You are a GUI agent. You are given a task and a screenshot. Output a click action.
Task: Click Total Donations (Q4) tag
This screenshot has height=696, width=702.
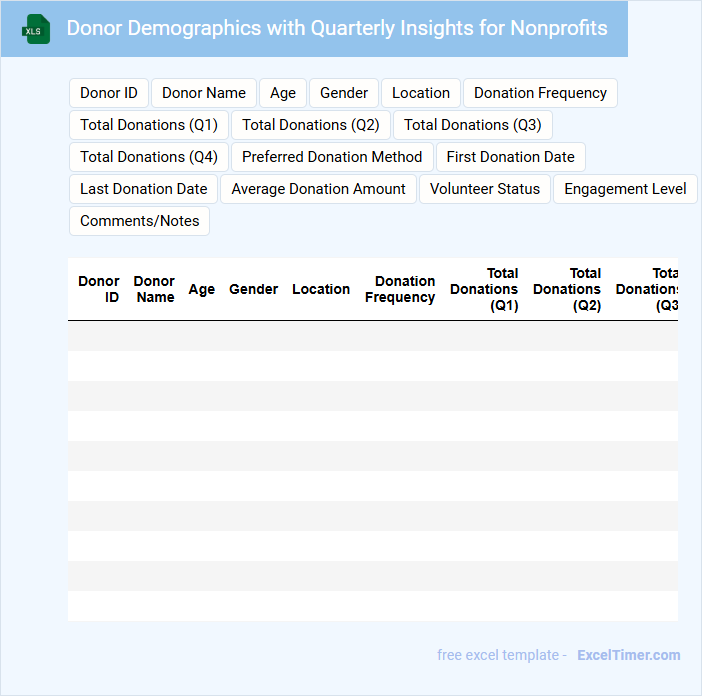(149, 157)
